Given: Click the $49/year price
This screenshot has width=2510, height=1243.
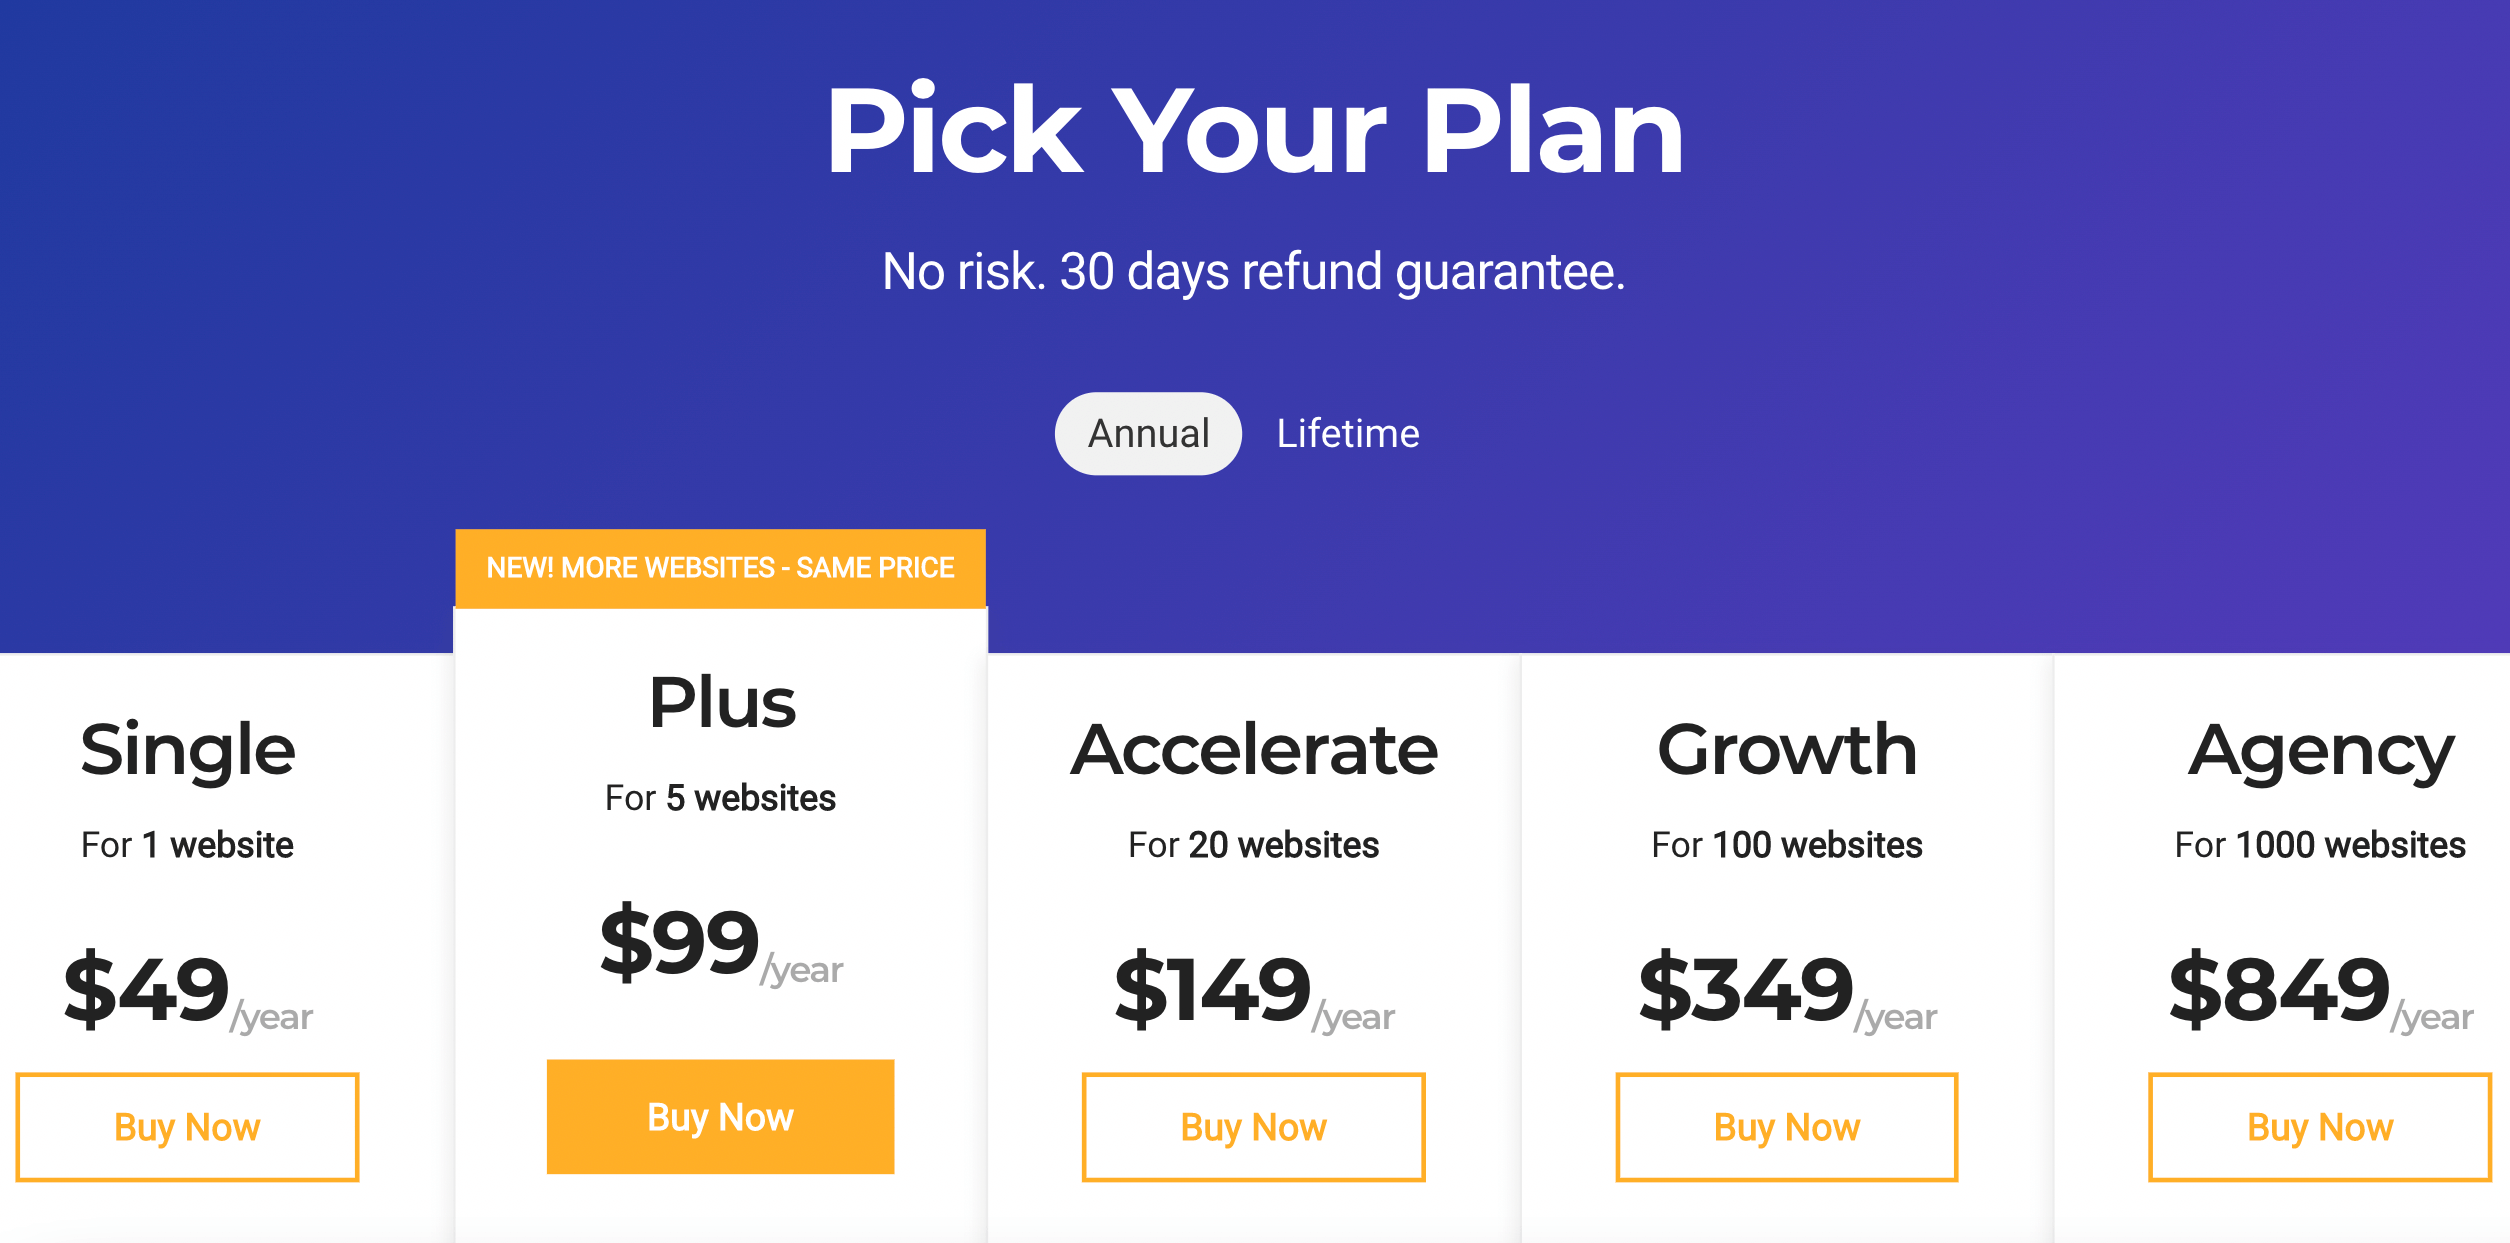Looking at the screenshot, I should (x=188, y=990).
